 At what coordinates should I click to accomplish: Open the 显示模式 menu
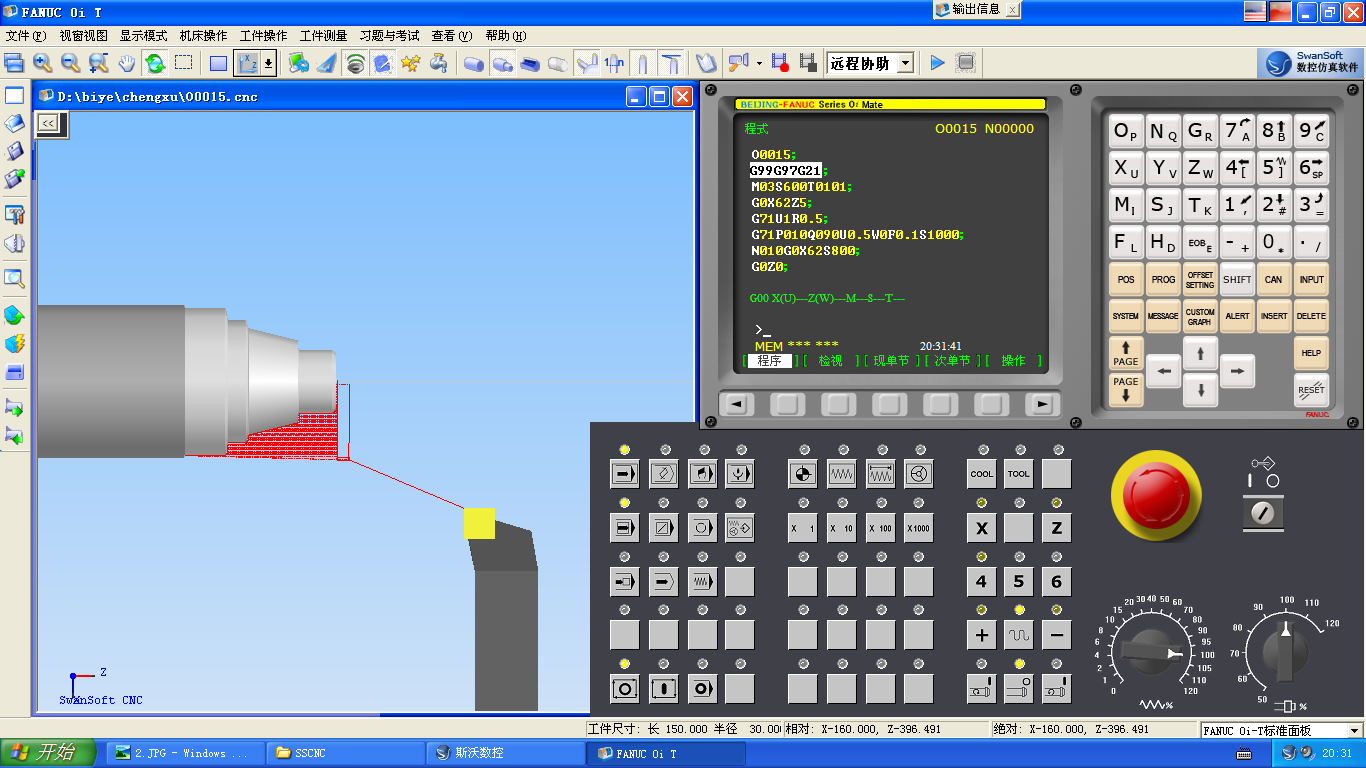point(143,36)
